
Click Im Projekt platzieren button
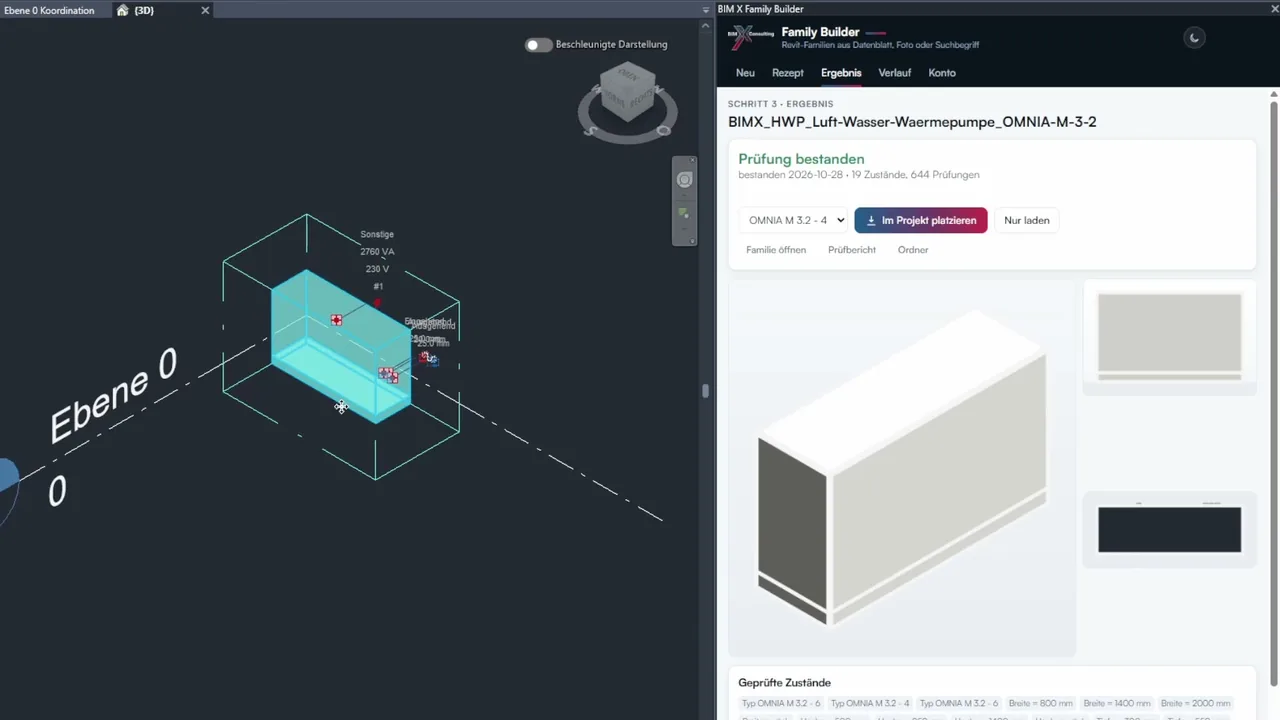921,220
